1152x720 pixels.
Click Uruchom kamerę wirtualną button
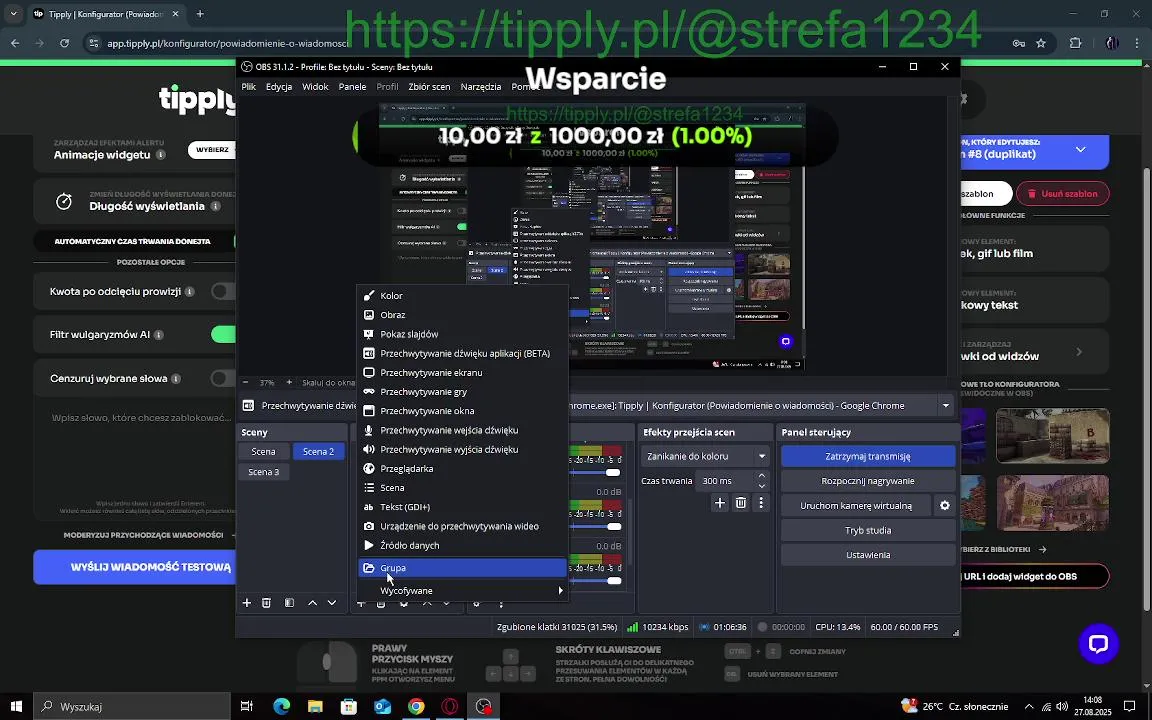856,505
